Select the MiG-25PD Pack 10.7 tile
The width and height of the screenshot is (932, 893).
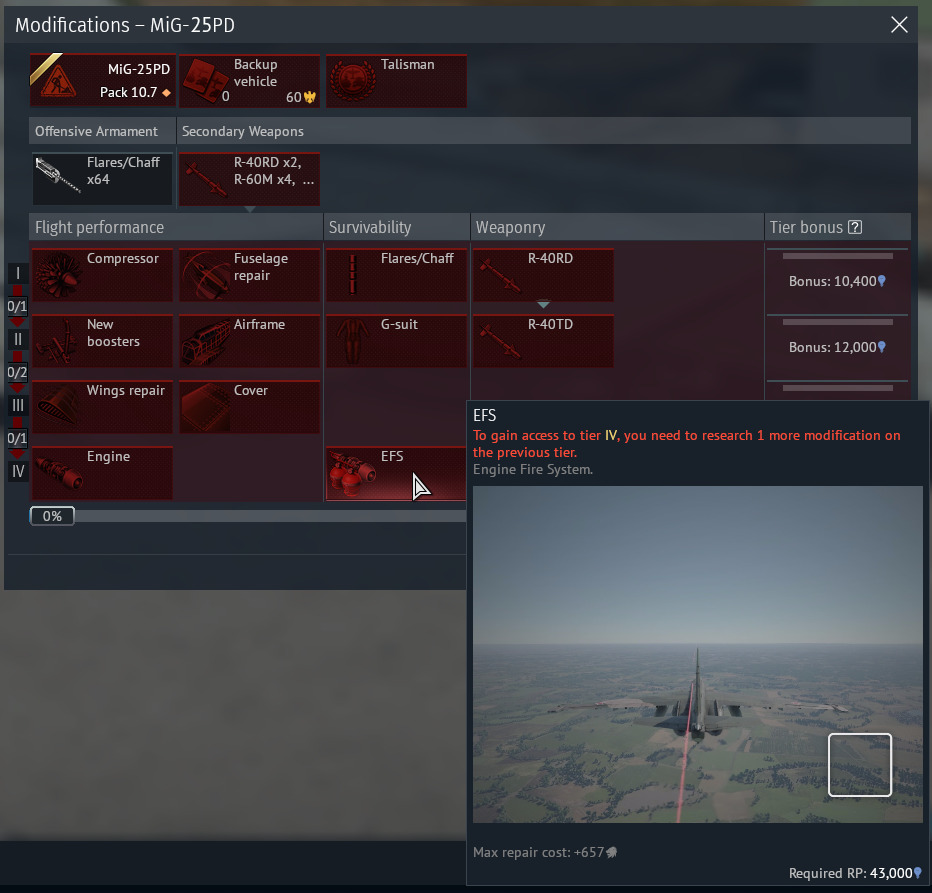point(102,81)
